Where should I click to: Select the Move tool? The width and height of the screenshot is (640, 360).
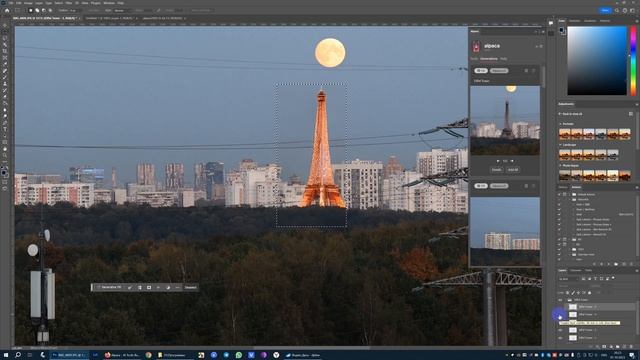pos(5,24)
